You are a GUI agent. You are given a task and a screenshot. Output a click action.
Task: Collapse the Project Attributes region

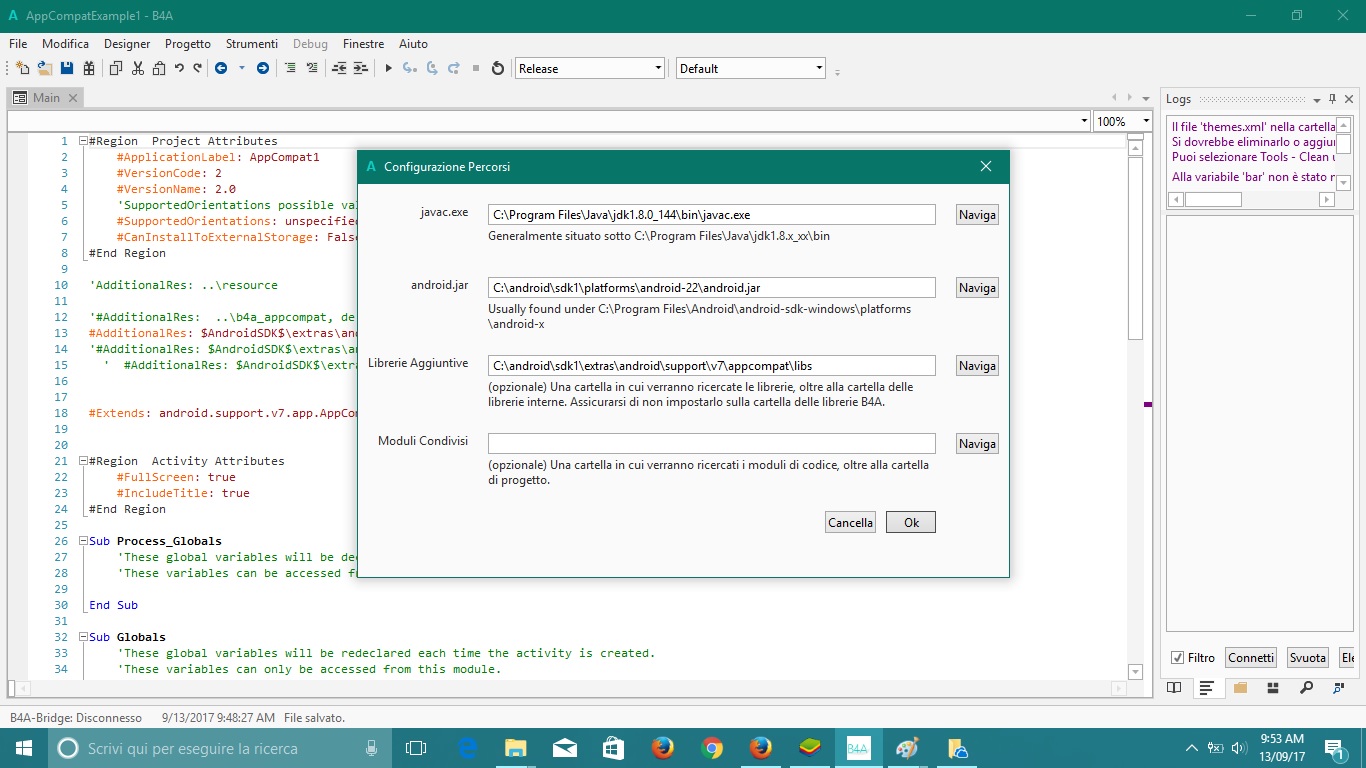tap(82, 141)
